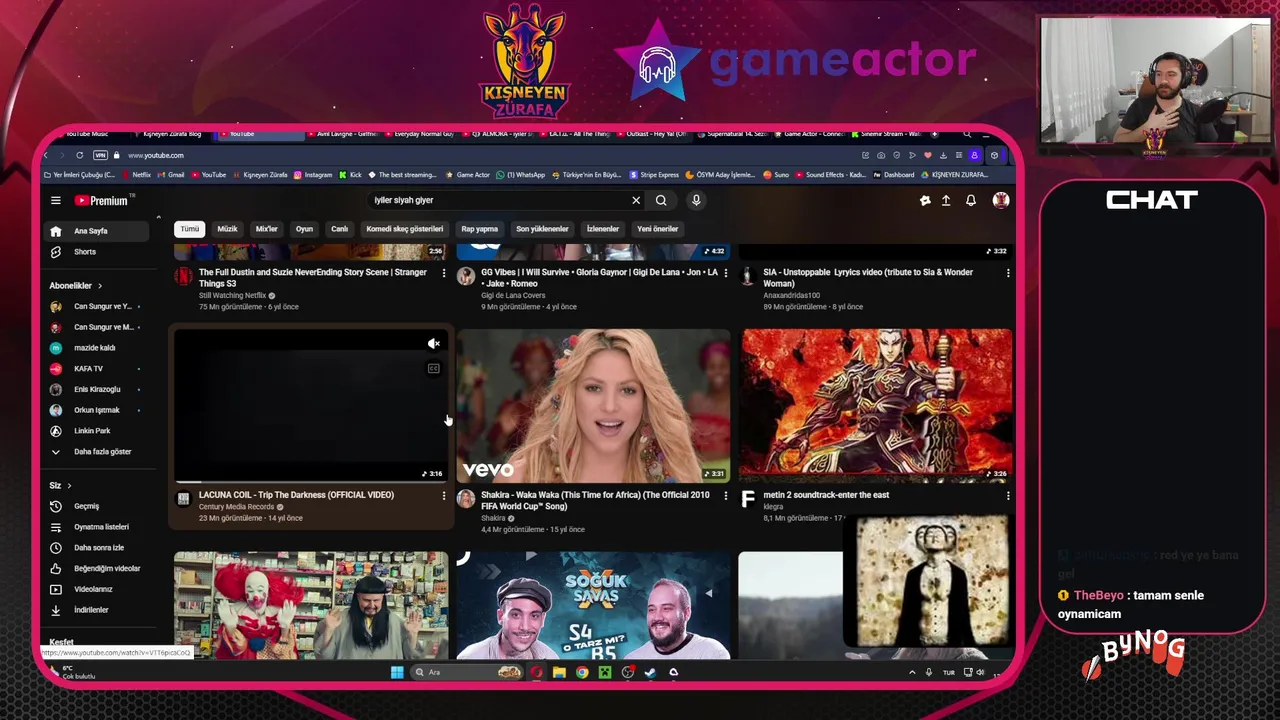Open Daha sonra izle list
1280x720 pixels.
98,548
